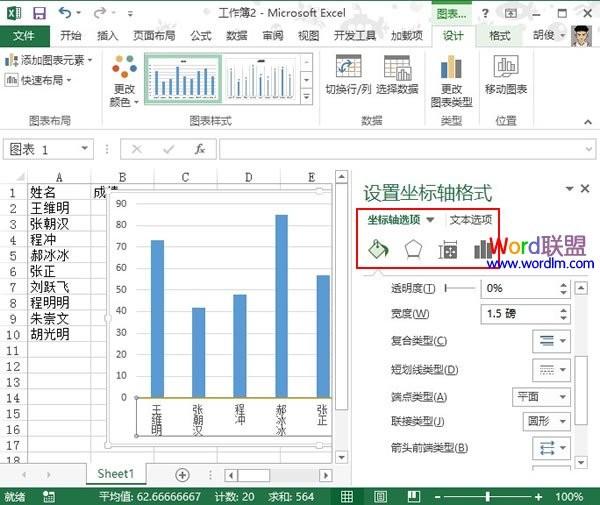This screenshot has width=600, height=505.
Task: Click the Sheet1 worksheet tab
Action: [115, 474]
